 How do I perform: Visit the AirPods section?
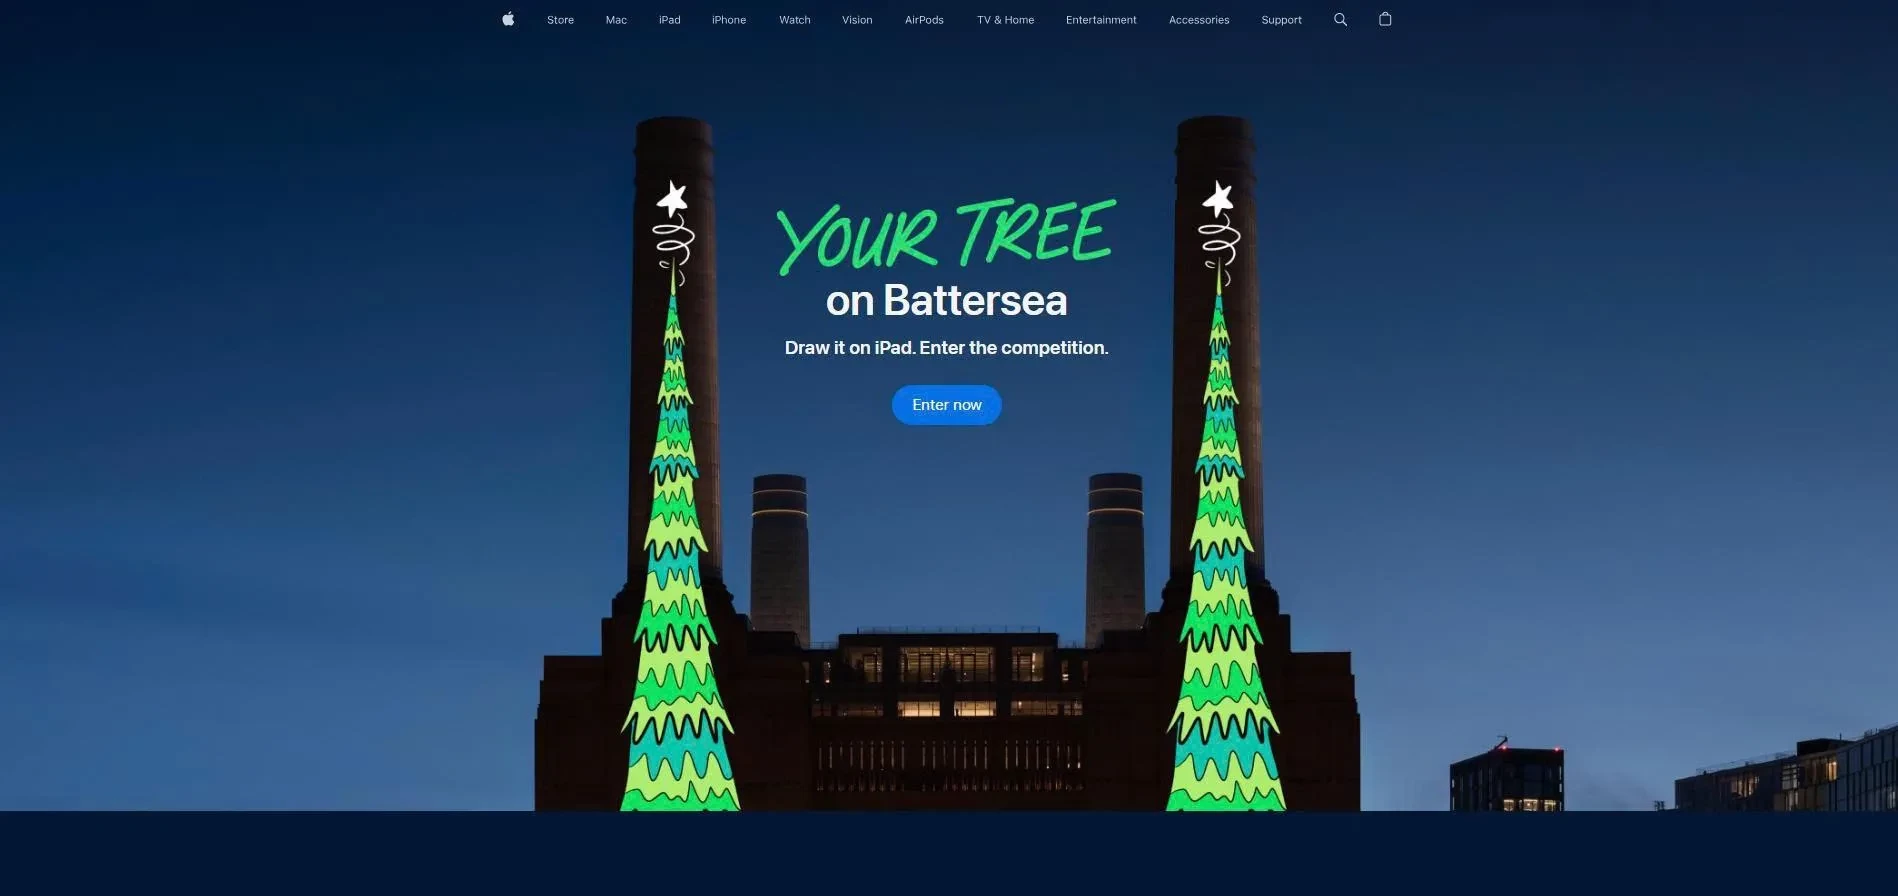pos(923,20)
